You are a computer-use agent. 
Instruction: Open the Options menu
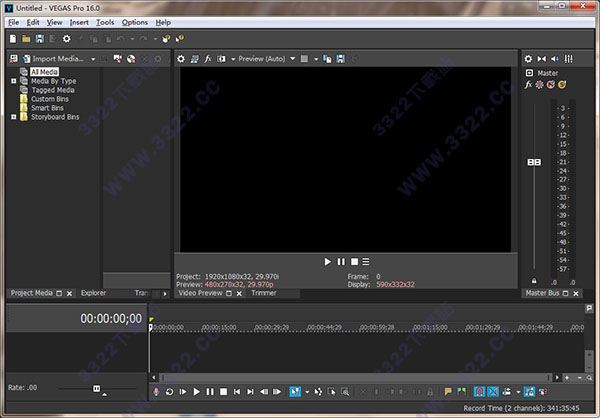[x=135, y=23]
